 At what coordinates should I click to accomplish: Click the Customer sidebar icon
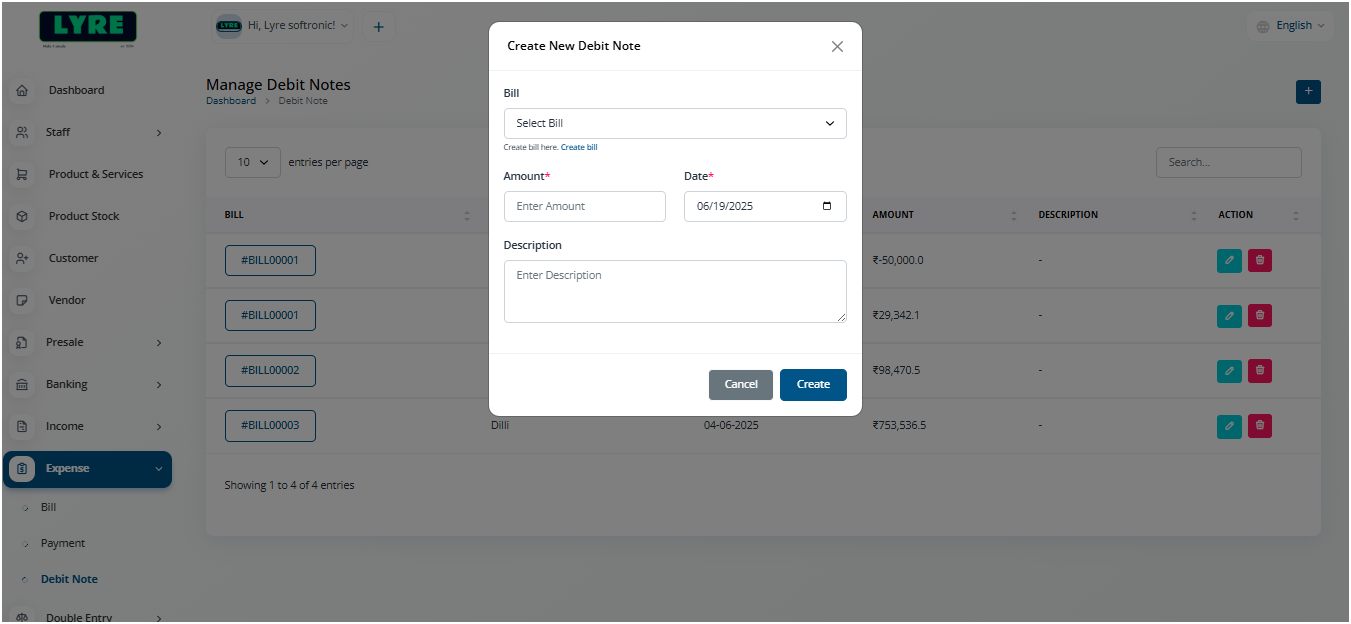point(21,258)
